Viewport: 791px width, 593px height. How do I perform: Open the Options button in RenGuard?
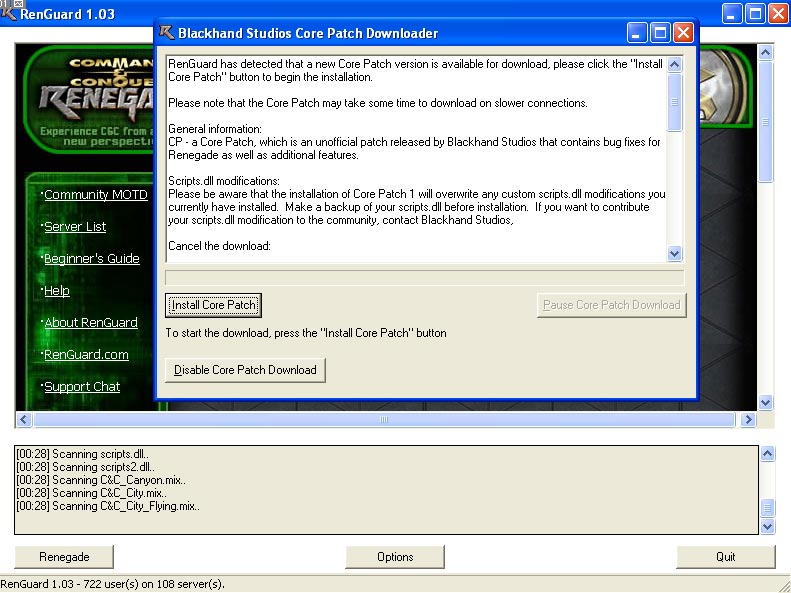395,557
